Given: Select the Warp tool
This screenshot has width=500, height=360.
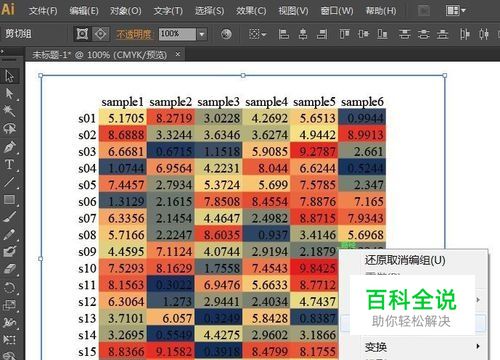Looking at the screenshot, I should point(9,322).
